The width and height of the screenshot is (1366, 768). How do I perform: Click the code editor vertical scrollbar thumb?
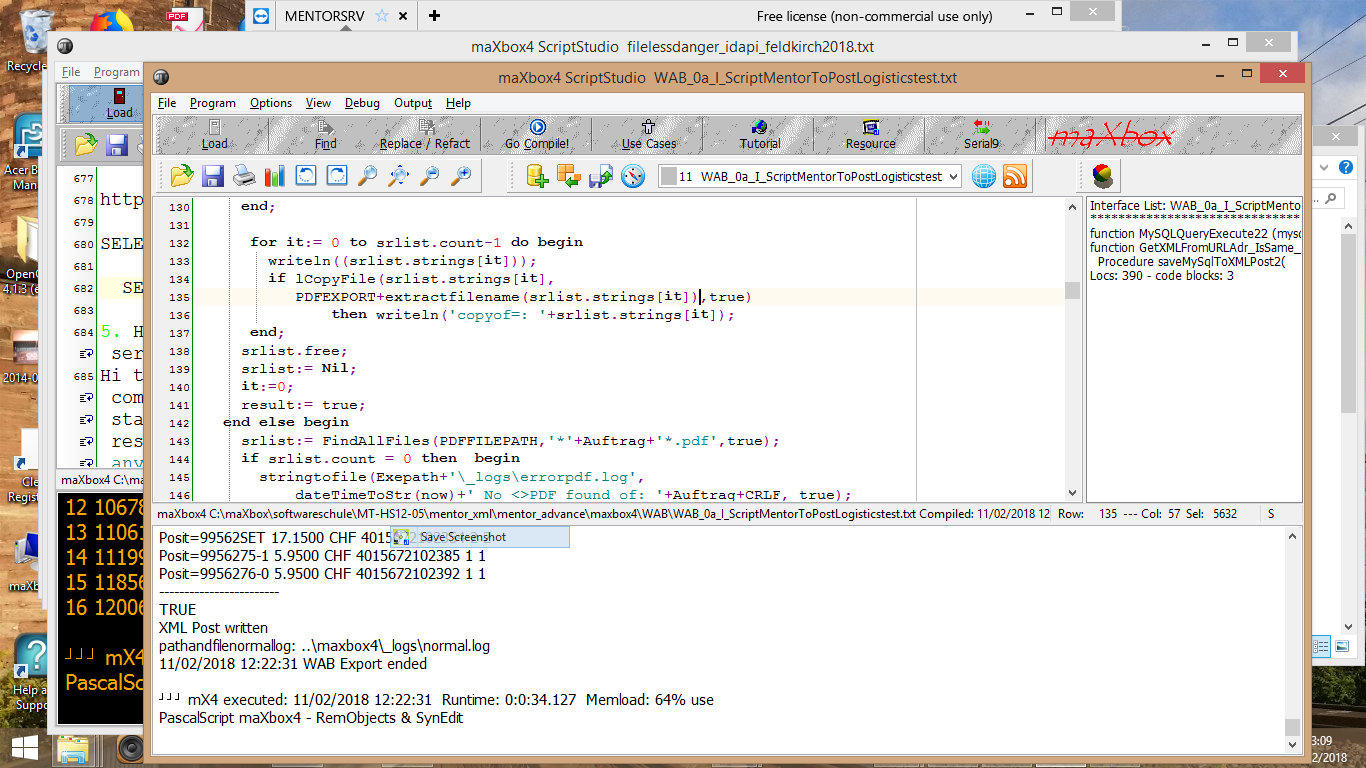1073,290
